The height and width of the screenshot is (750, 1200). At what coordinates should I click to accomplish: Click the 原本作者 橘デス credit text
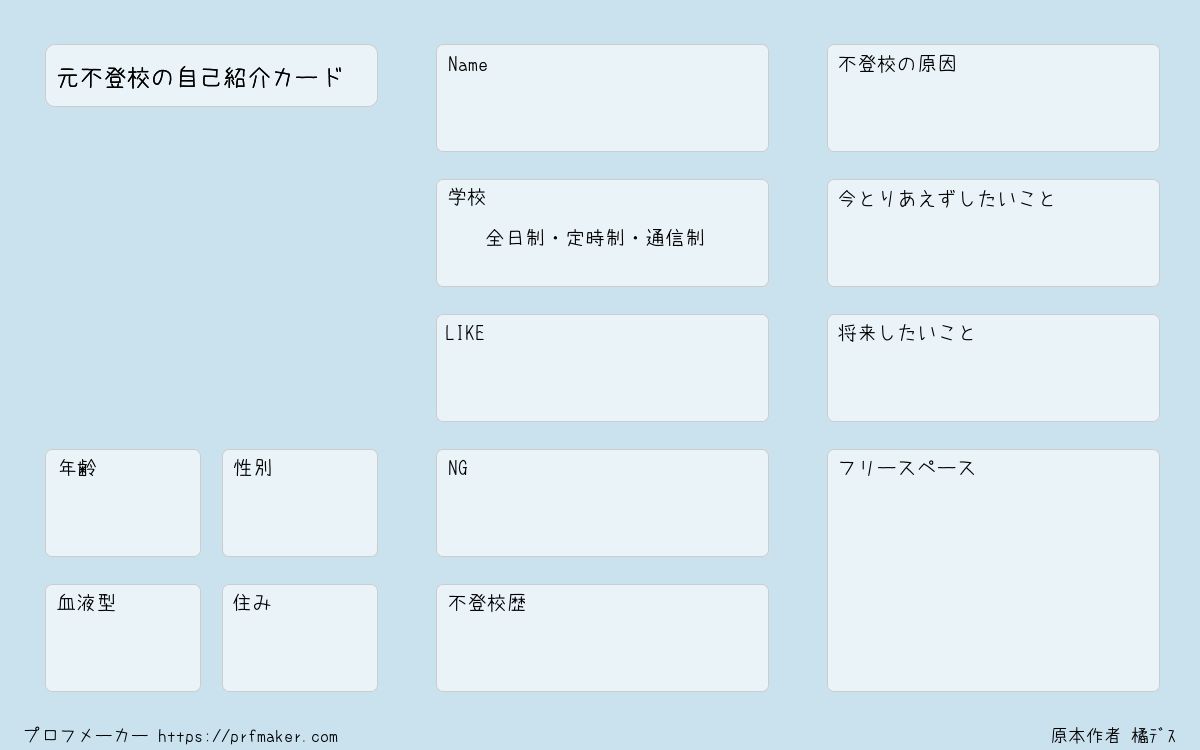pos(1114,736)
